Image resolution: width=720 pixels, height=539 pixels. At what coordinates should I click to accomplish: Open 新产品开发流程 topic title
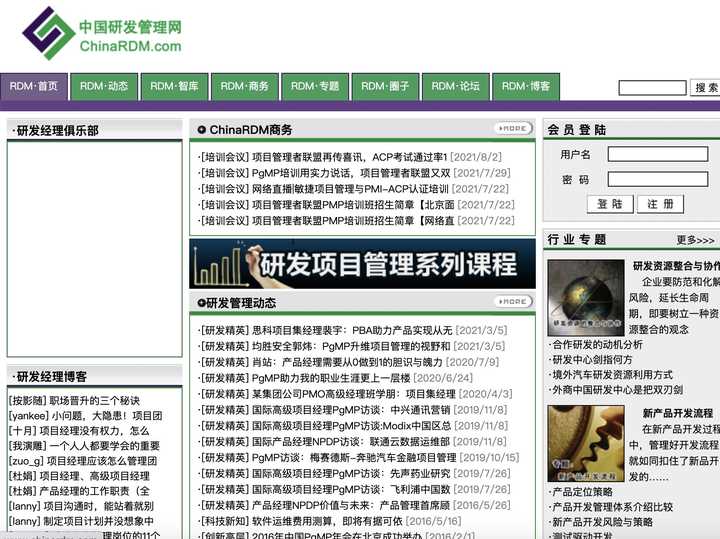(678, 413)
